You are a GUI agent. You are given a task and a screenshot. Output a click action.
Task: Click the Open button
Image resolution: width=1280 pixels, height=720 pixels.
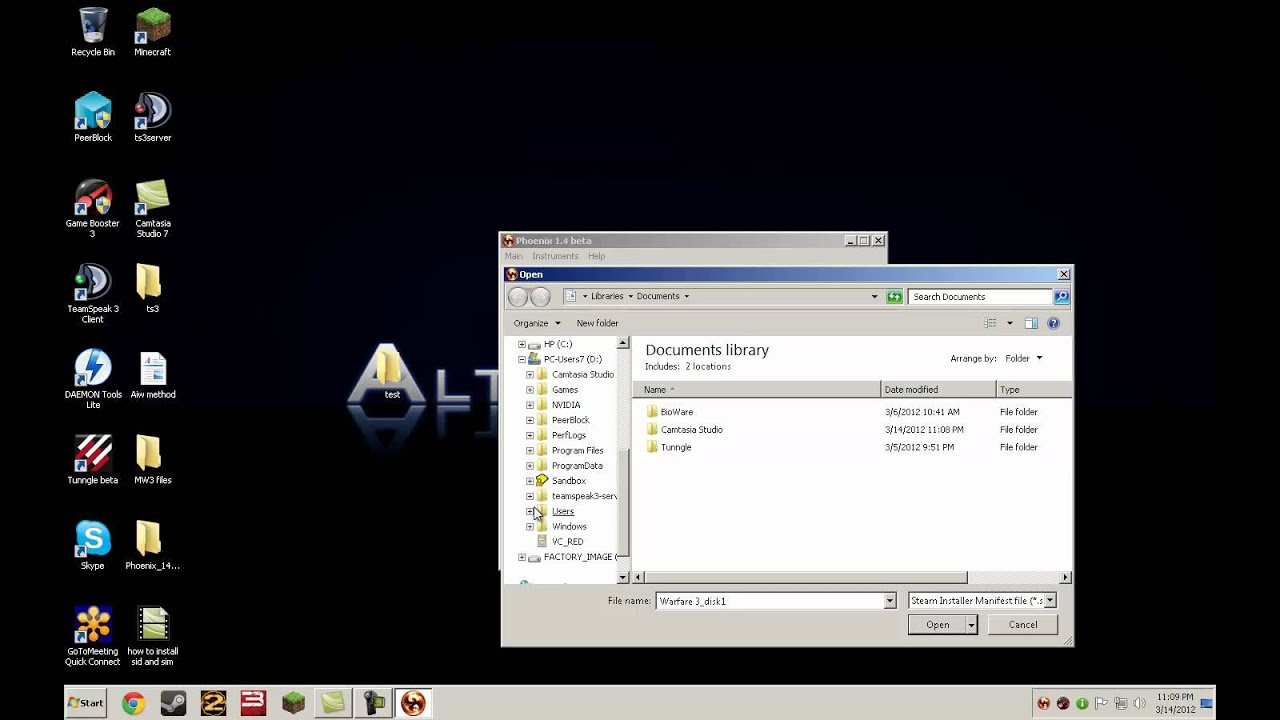coord(936,624)
